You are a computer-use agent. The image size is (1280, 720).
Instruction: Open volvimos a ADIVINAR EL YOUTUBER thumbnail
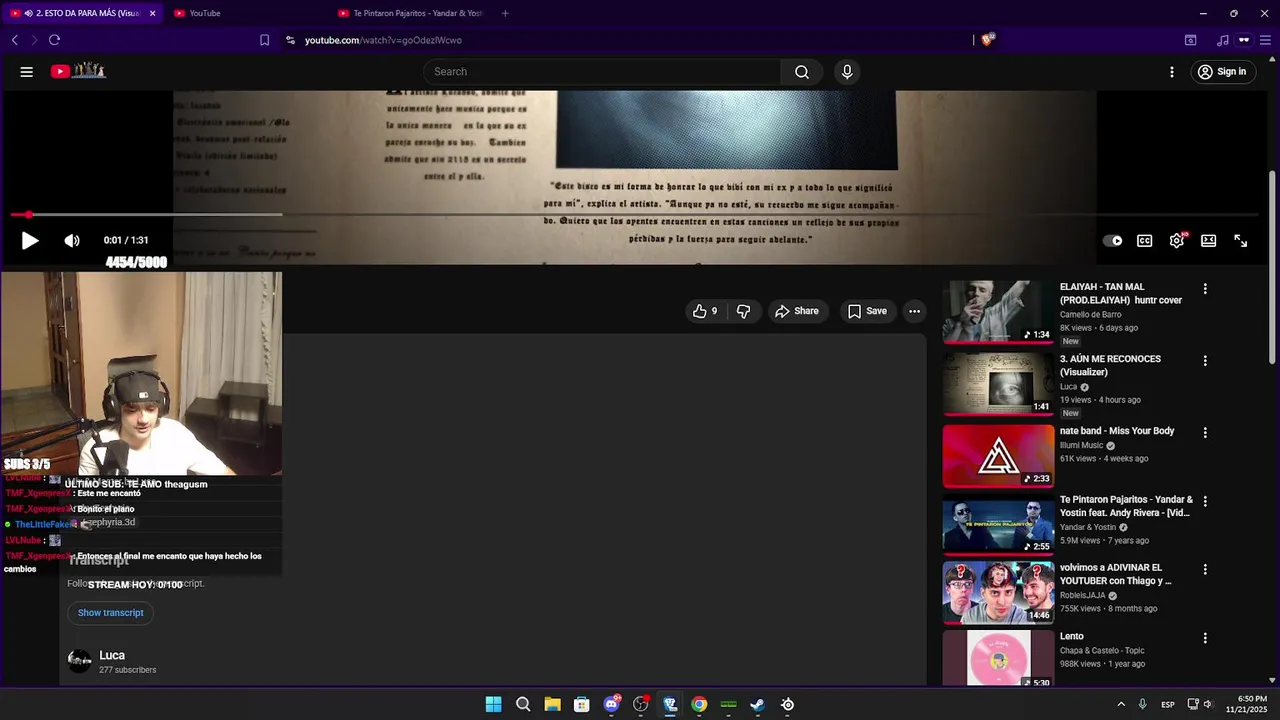coord(998,592)
